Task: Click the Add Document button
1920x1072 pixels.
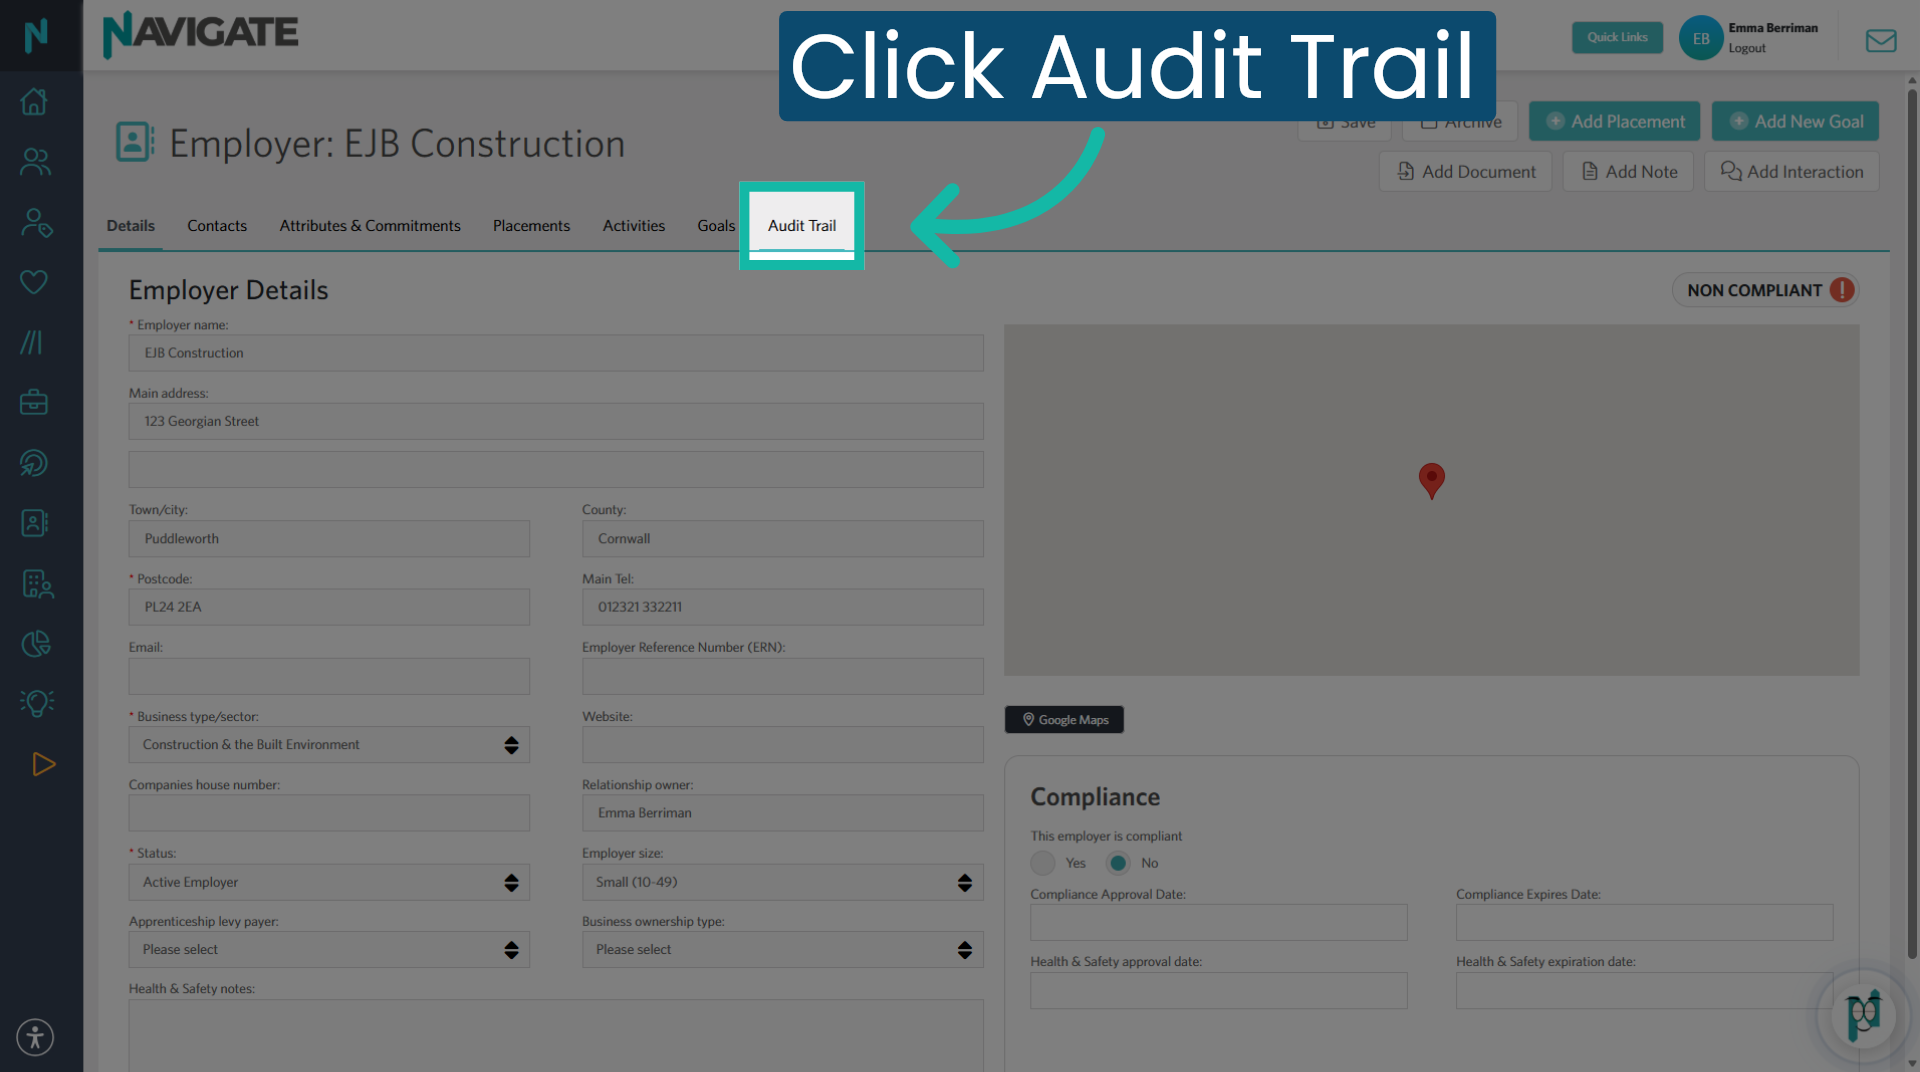Action: [1465, 172]
